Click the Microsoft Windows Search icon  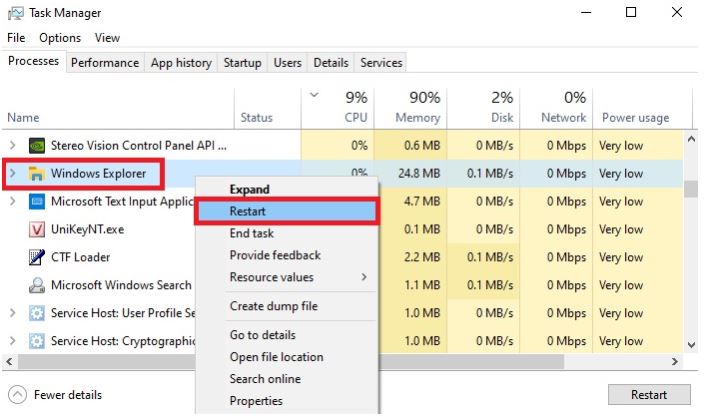click(x=37, y=285)
